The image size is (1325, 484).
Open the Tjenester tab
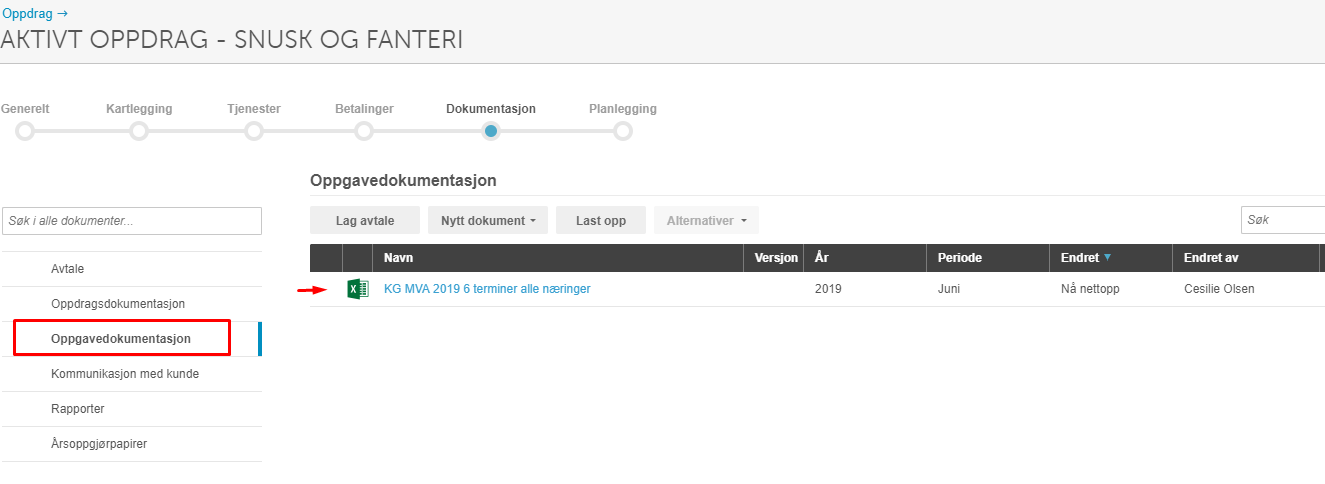(x=254, y=109)
